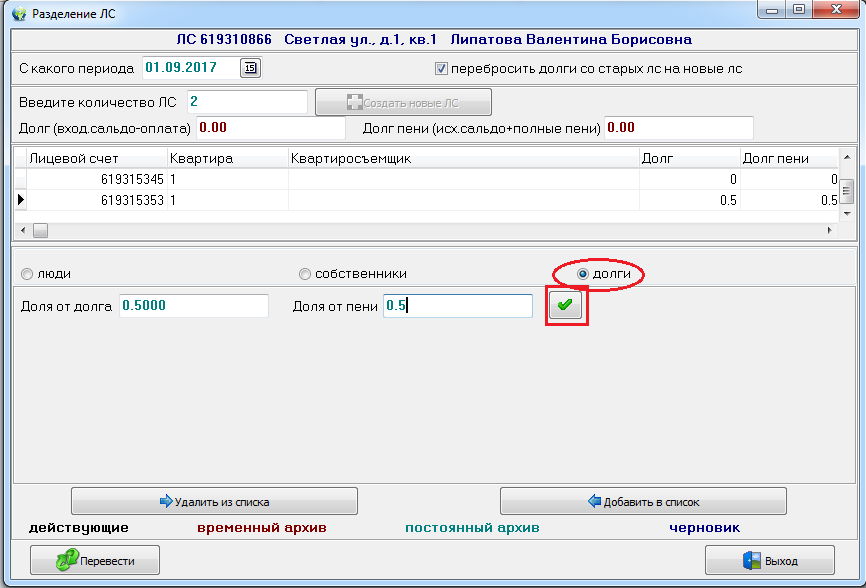The width and height of the screenshot is (866, 588).
Task: Click the Доля от пени input
Action: tap(457, 306)
